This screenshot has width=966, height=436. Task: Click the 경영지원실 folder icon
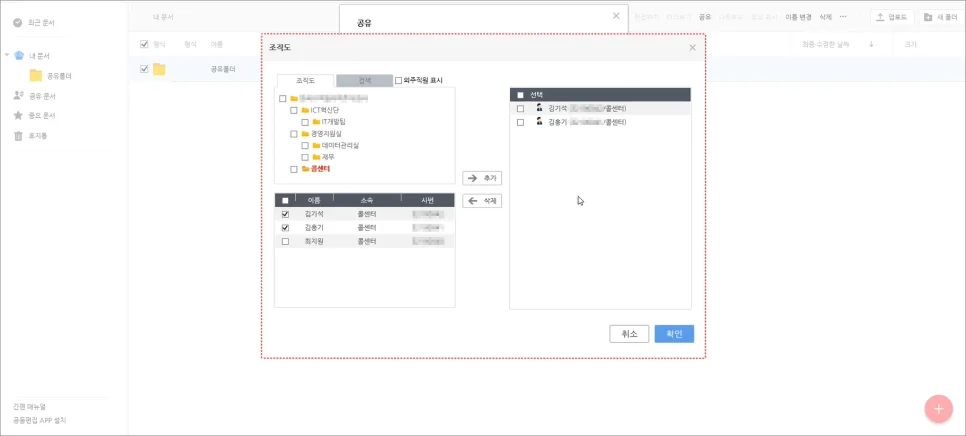pos(305,134)
